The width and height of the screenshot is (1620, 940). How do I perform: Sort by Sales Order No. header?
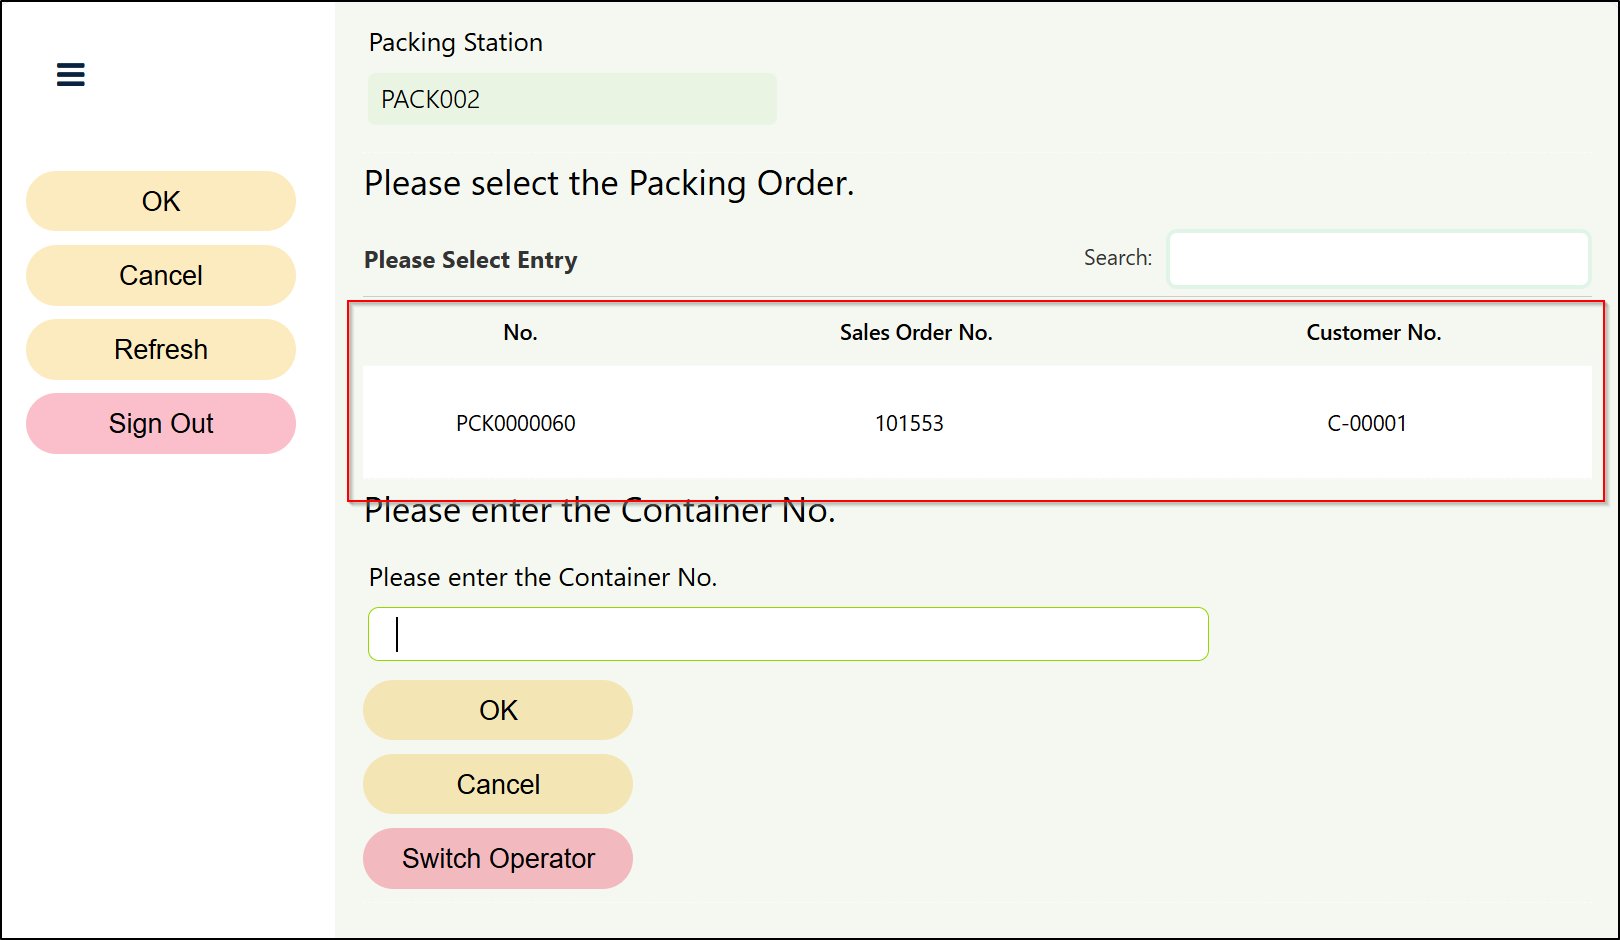(x=915, y=333)
